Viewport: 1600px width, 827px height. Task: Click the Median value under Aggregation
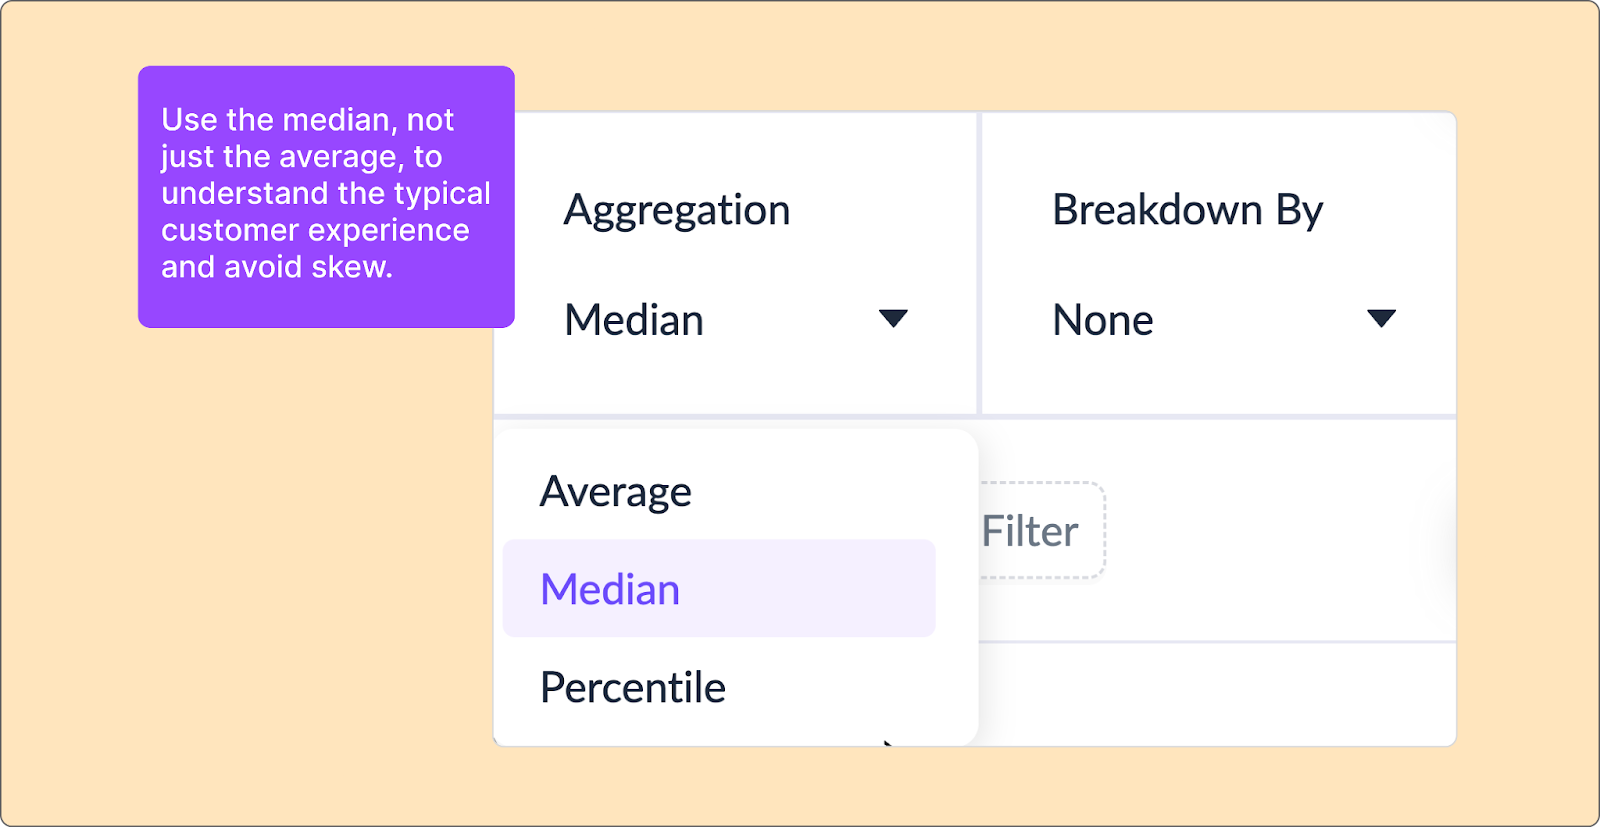(x=633, y=319)
